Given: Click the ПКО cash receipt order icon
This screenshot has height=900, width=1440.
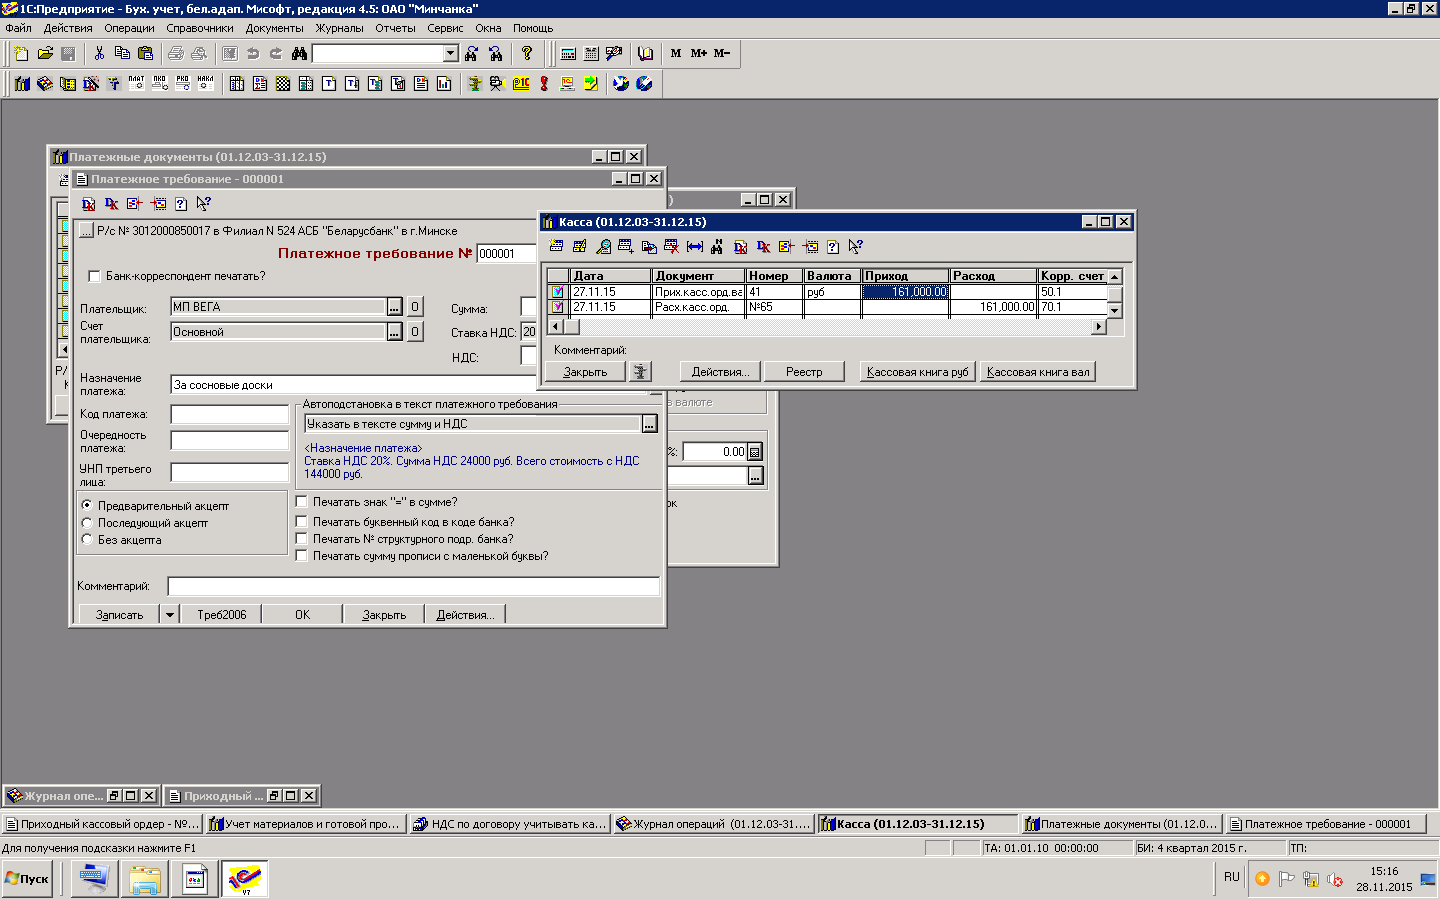Looking at the screenshot, I should click(160, 83).
